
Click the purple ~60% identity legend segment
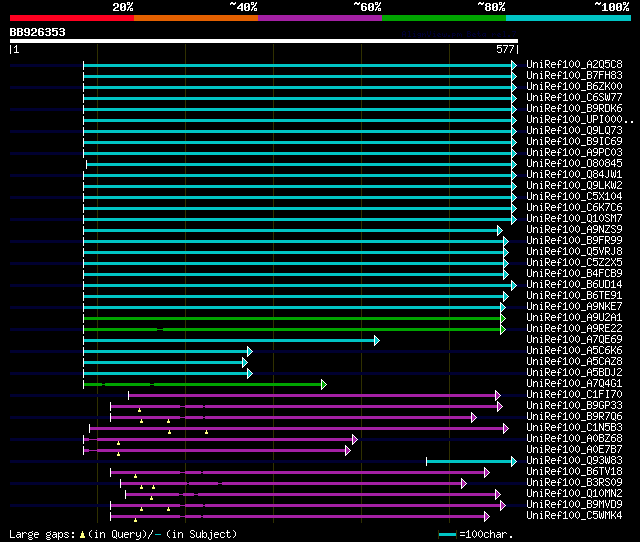(x=320, y=18)
